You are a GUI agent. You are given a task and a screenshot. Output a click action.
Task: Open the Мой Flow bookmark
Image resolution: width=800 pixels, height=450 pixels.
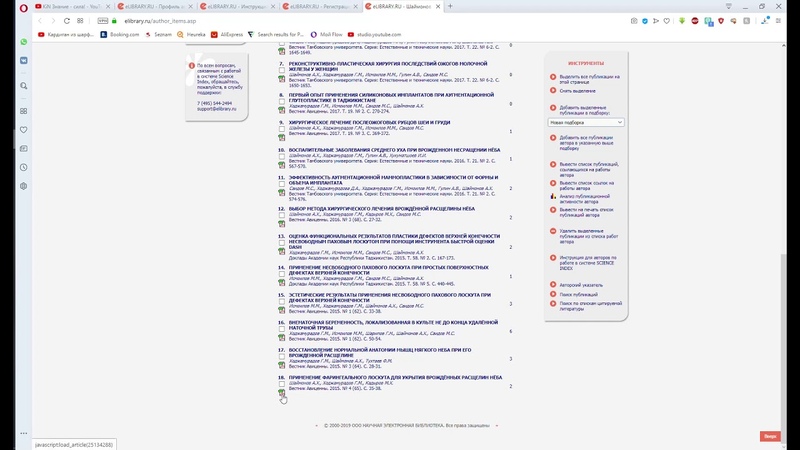coord(327,35)
